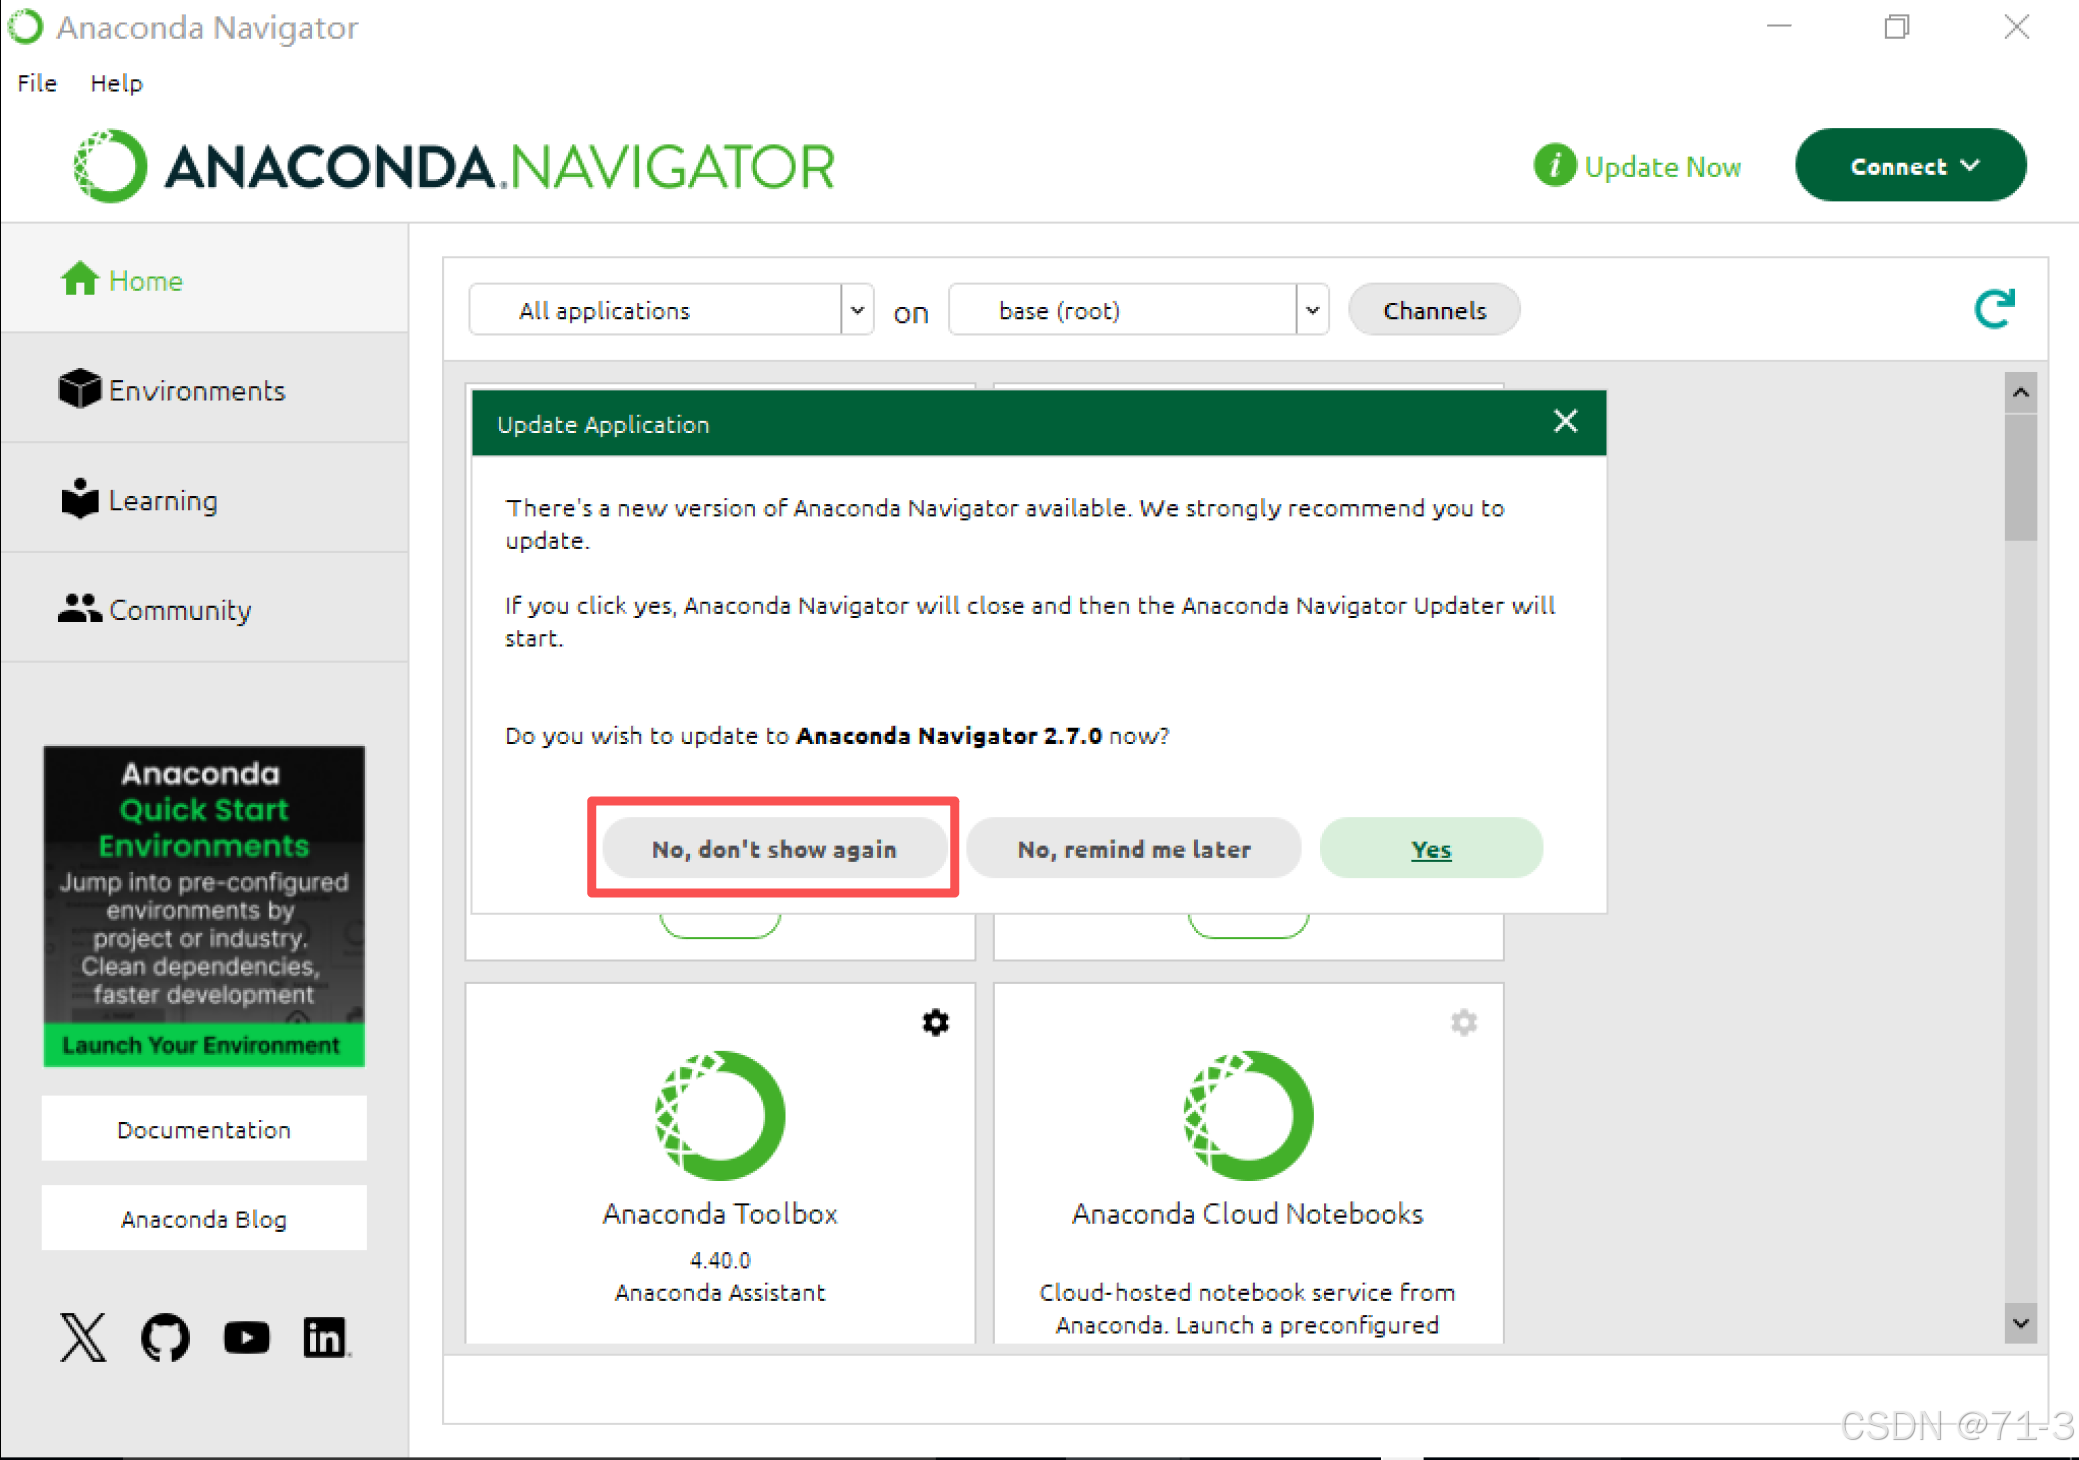The width and height of the screenshot is (2079, 1460).
Task: Open the Anaconda Blog link
Action: [x=204, y=1219]
